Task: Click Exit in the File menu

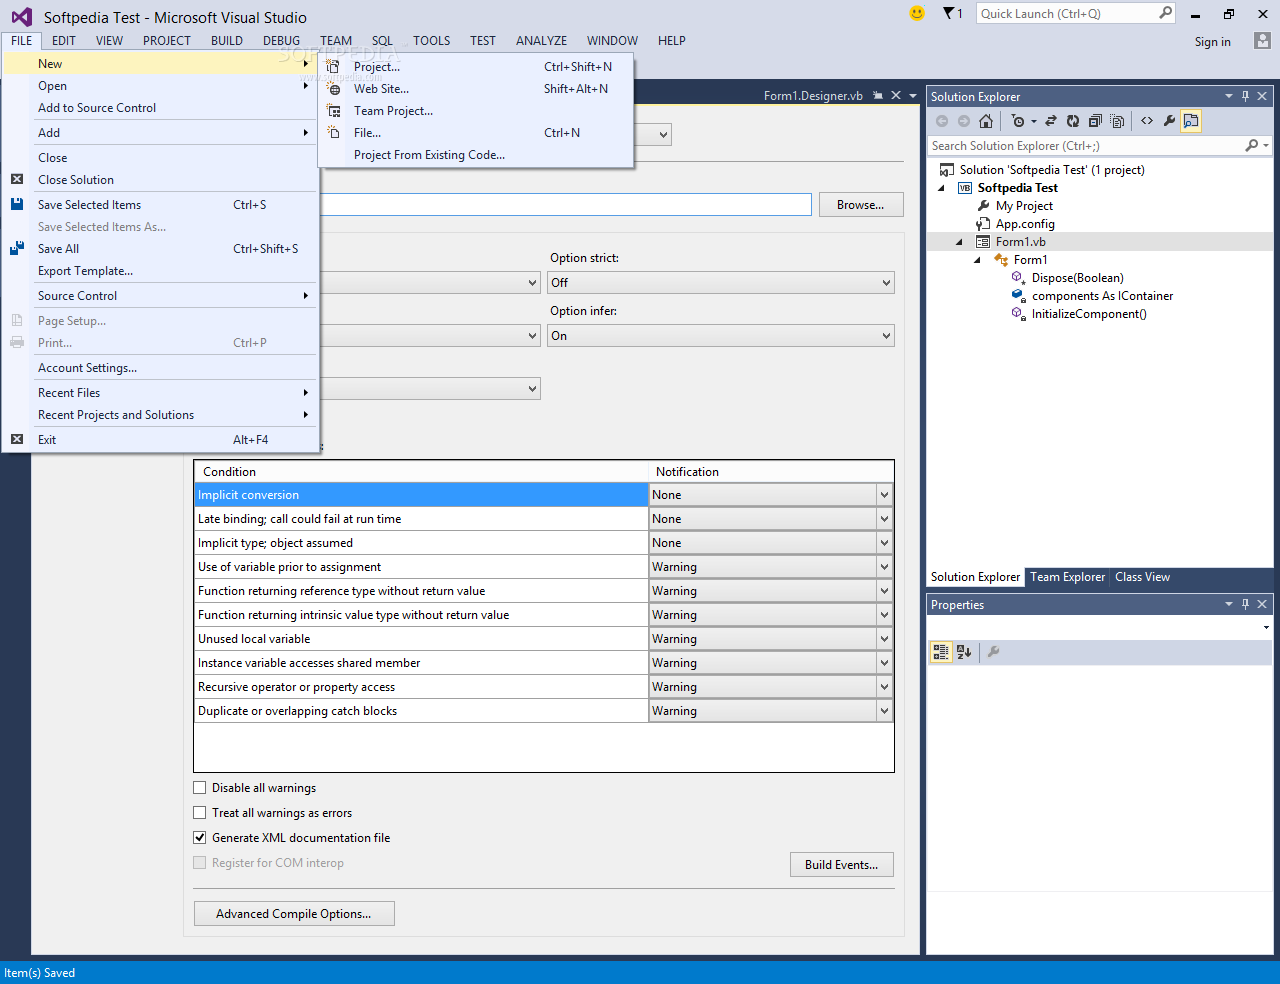Action: pyautogui.click(x=161, y=440)
